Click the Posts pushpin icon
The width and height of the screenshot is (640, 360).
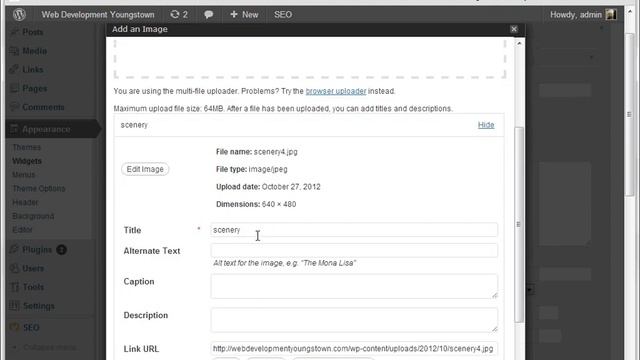pyautogui.click(x=14, y=32)
